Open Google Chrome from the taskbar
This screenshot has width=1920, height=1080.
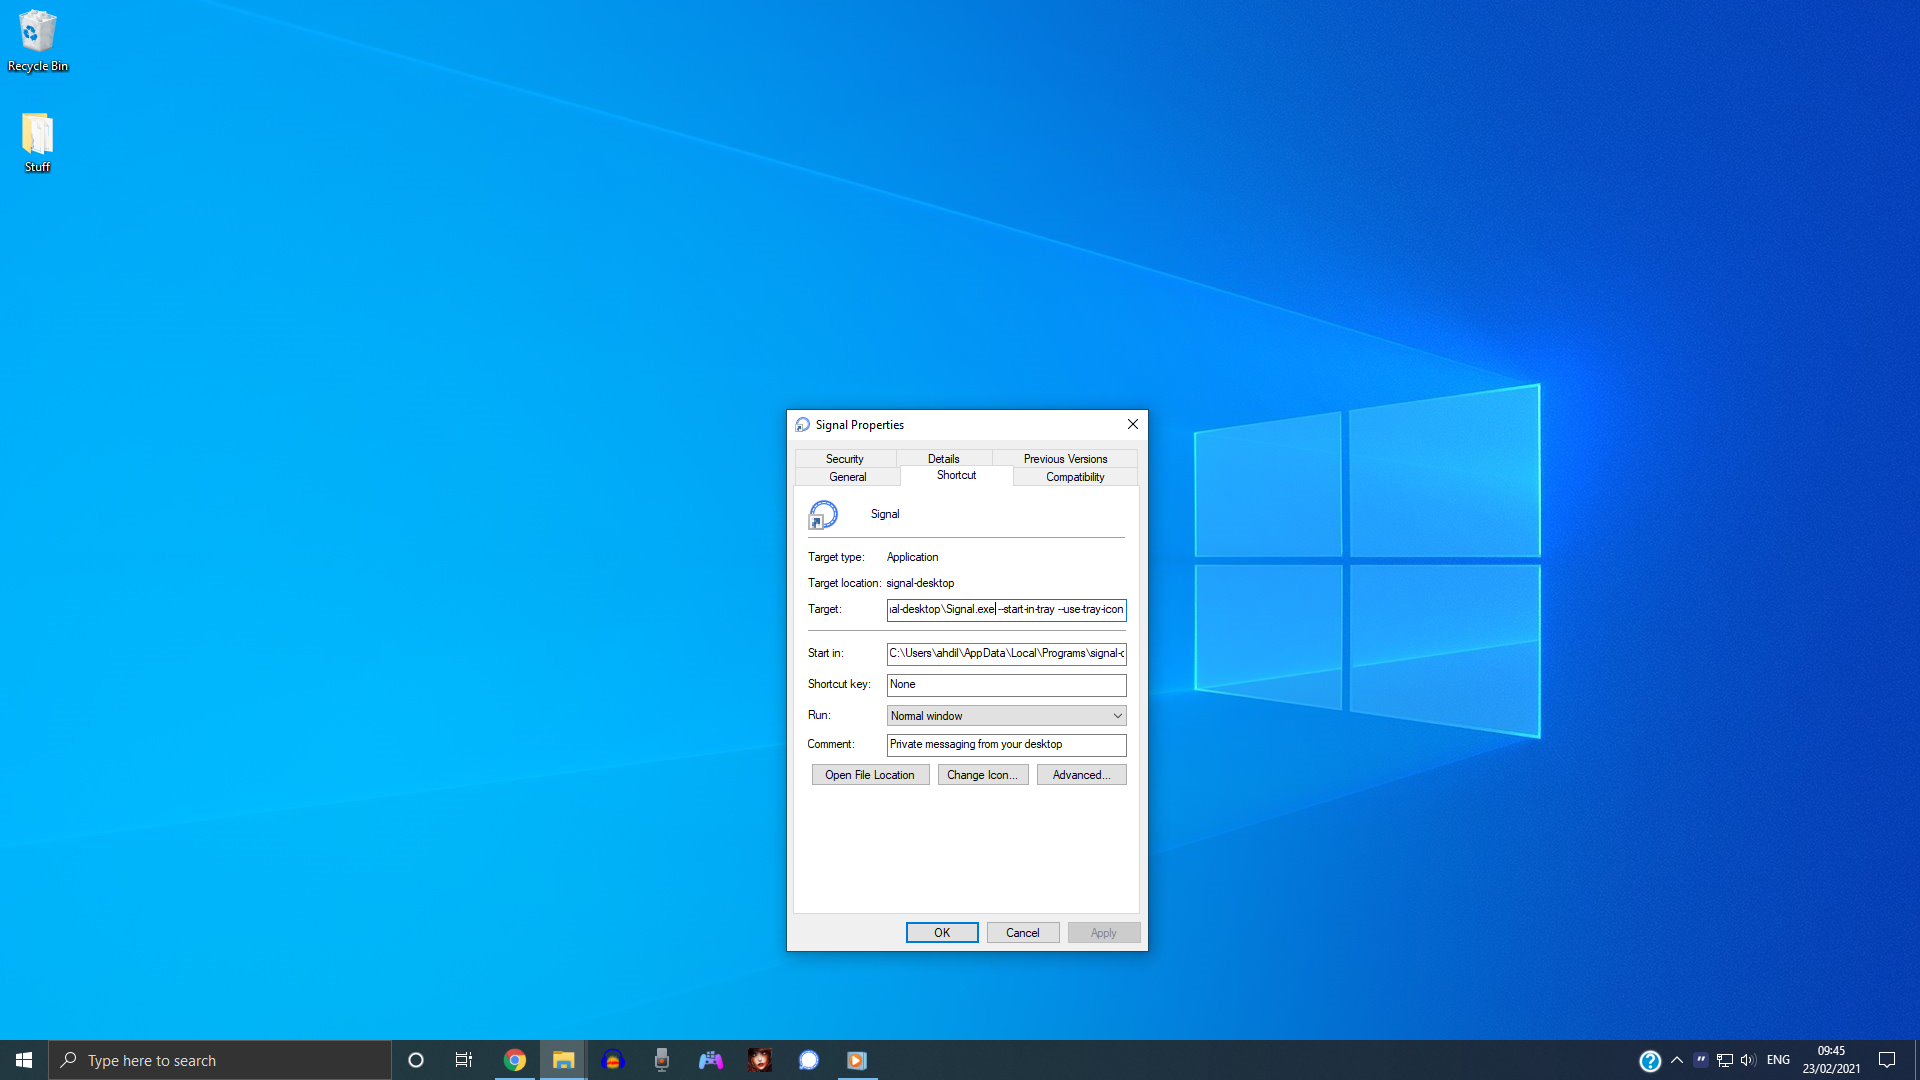pyautogui.click(x=515, y=1059)
